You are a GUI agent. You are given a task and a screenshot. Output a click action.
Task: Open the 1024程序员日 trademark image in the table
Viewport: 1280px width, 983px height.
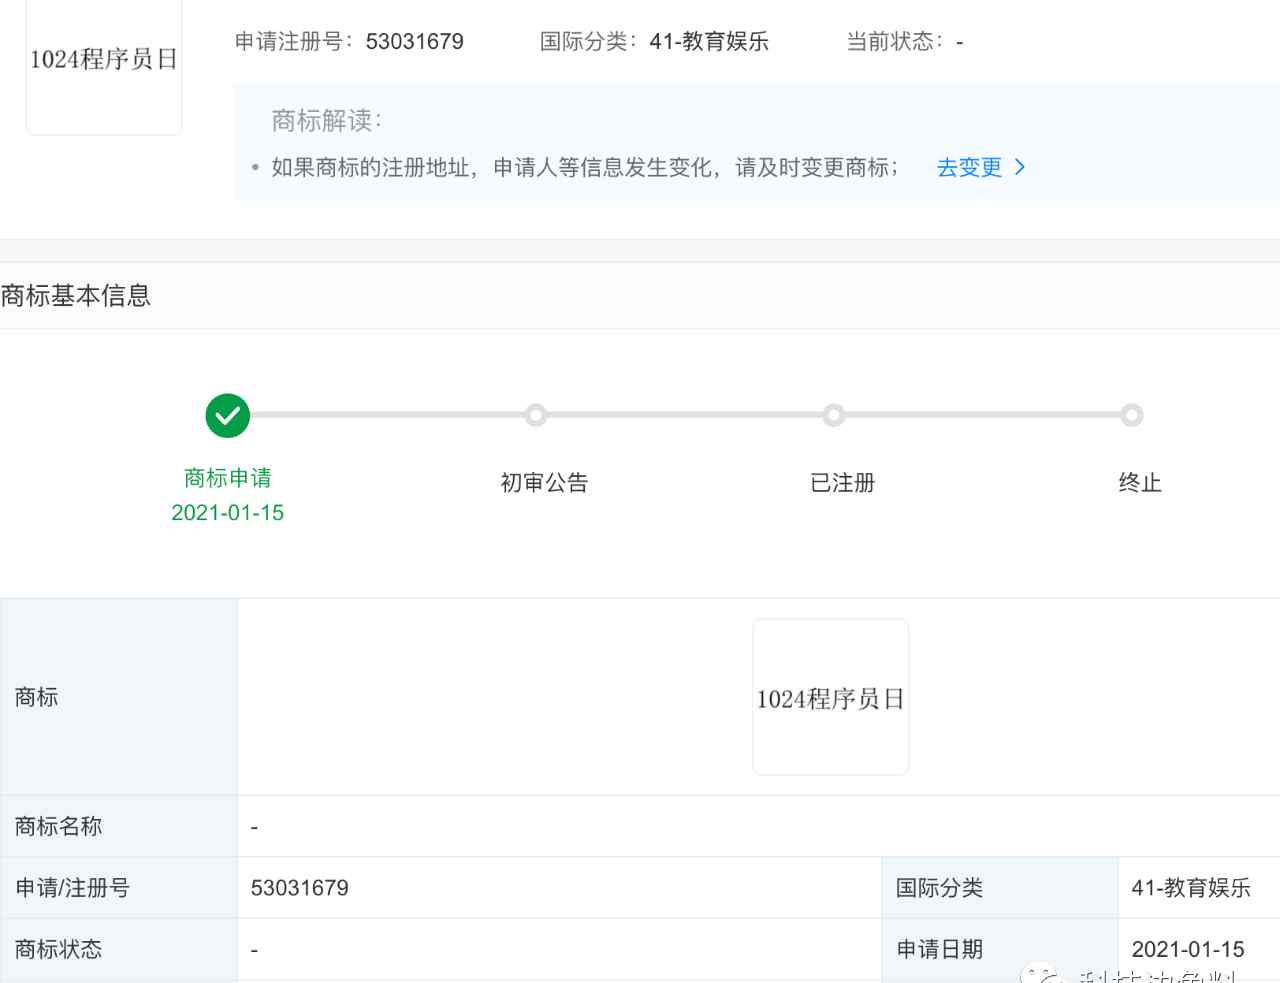tap(831, 697)
